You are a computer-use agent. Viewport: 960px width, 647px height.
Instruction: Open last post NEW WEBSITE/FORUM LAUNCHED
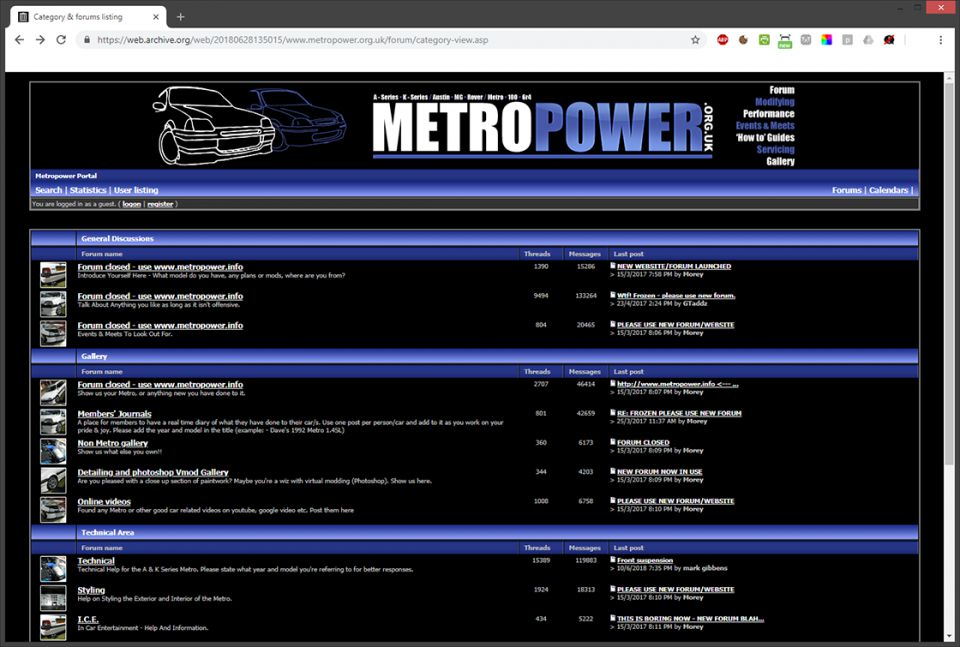pos(673,266)
